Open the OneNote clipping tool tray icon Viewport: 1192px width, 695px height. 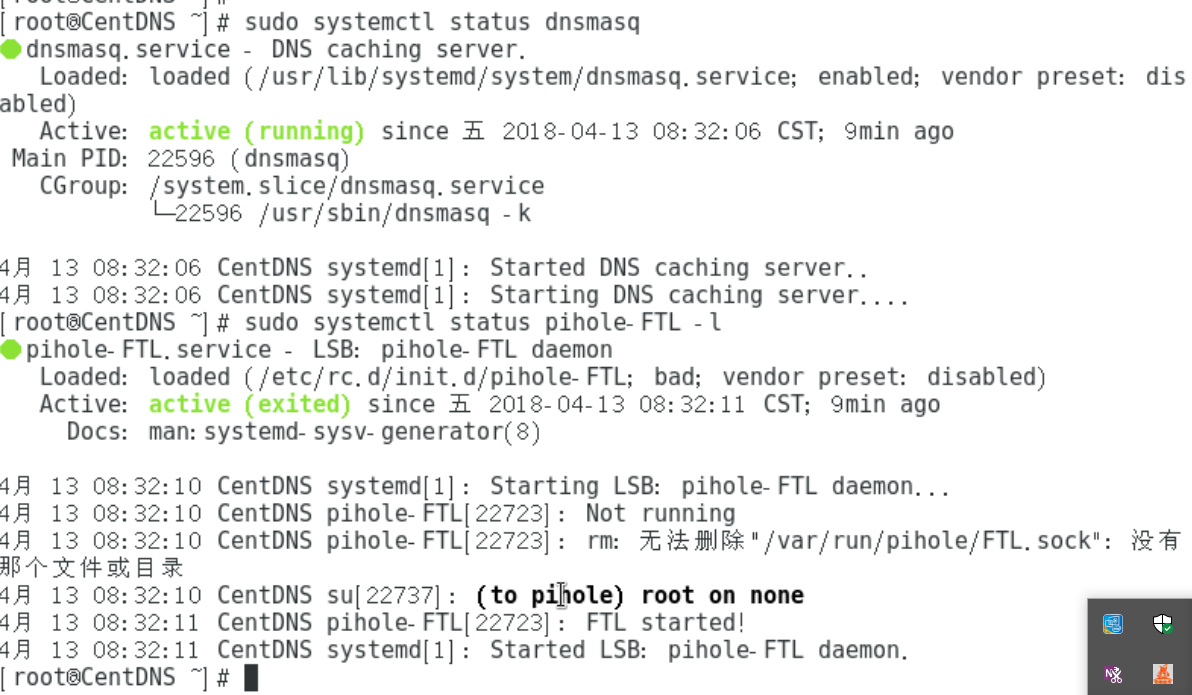point(1113,674)
